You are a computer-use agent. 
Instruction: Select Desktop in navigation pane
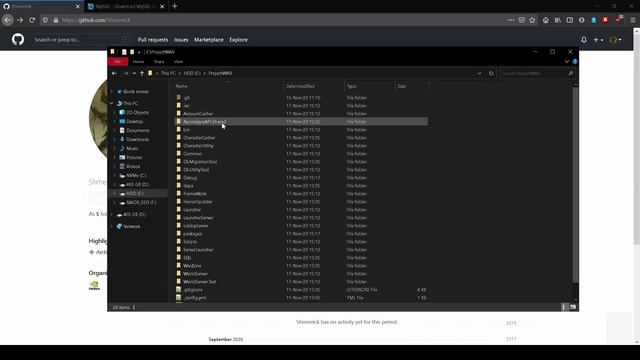pyautogui.click(x=134, y=122)
